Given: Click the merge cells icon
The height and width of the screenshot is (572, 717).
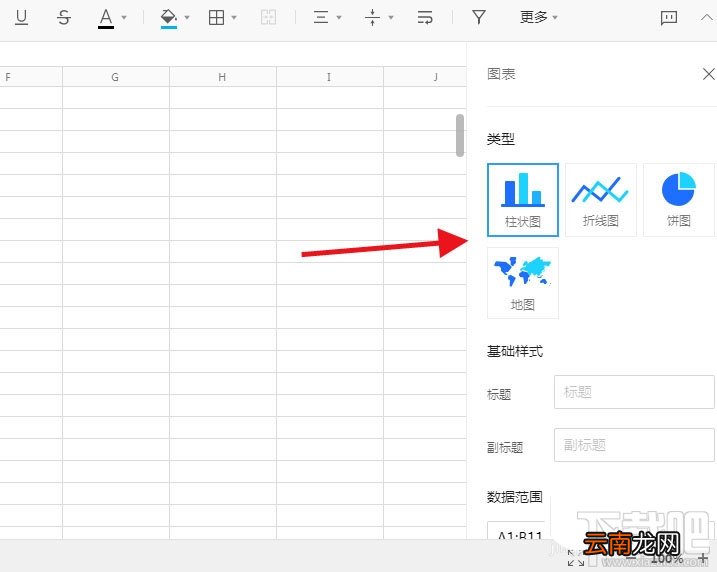Looking at the screenshot, I should pyautogui.click(x=268, y=18).
